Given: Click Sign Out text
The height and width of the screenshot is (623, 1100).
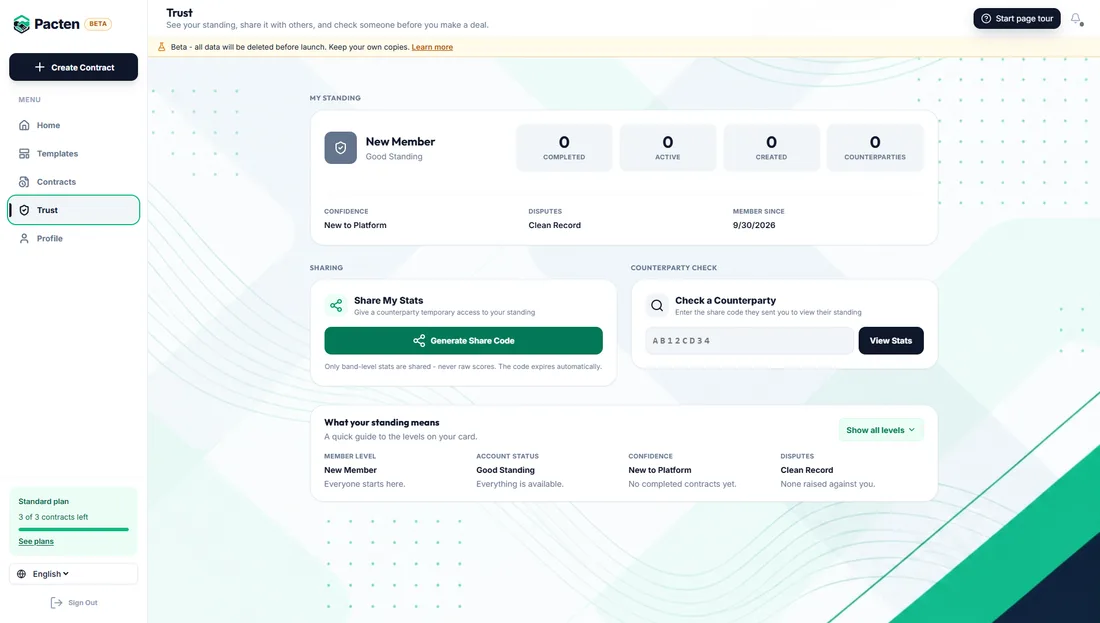Looking at the screenshot, I should (x=83, y=603).
